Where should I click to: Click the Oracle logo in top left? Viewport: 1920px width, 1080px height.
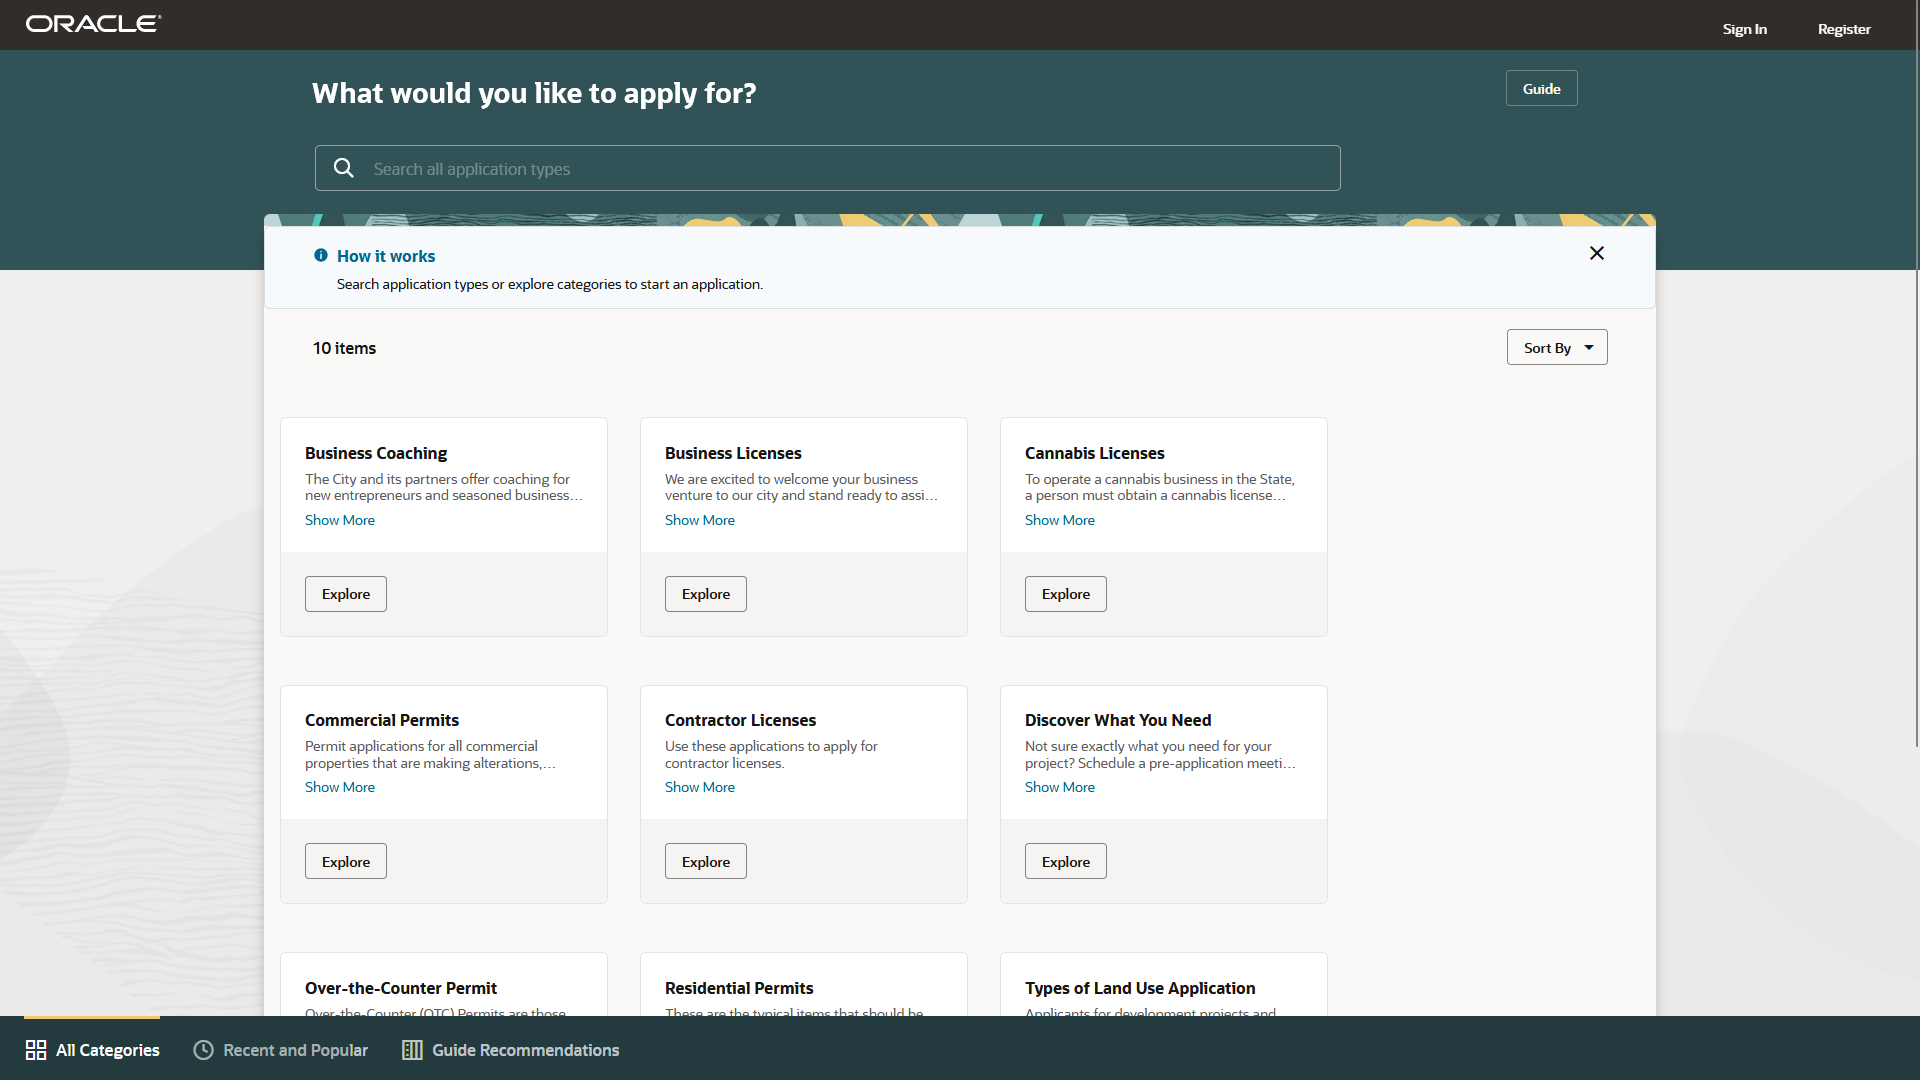coord(90,21)
